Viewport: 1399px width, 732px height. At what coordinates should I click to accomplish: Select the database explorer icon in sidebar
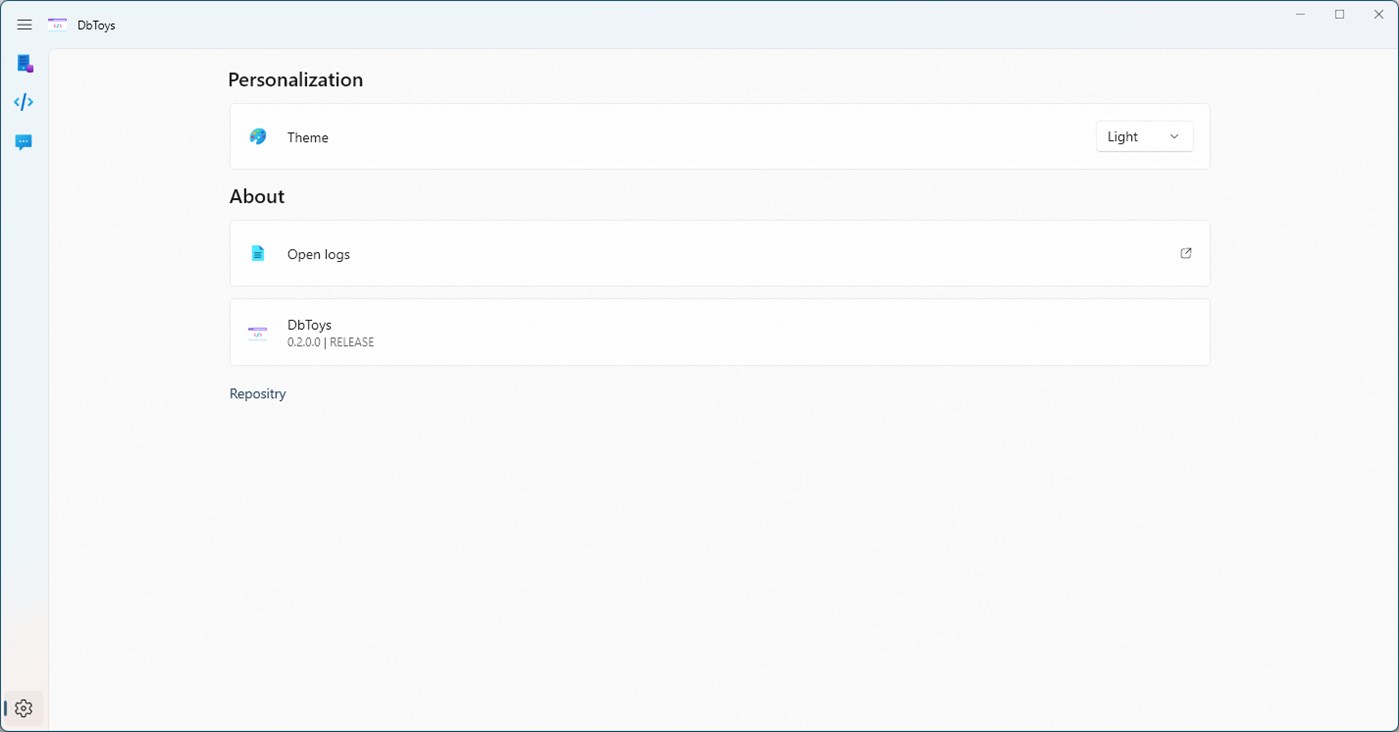click(x=24, y=62)
